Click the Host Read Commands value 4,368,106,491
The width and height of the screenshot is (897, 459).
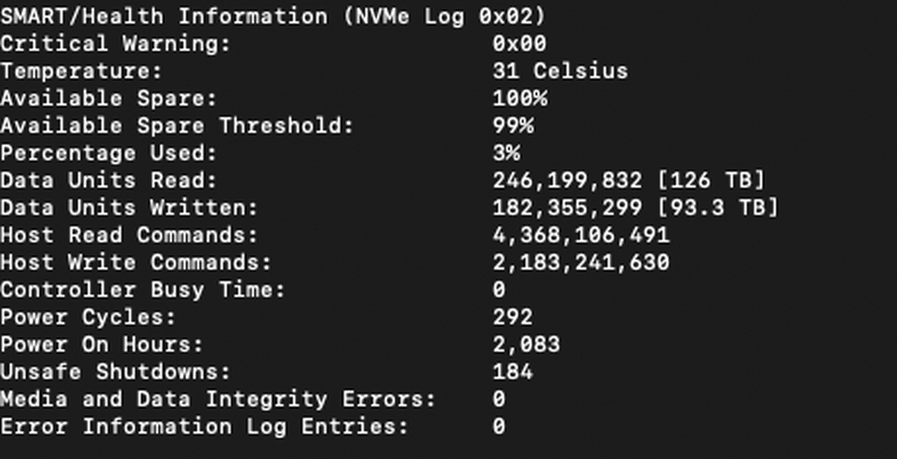point(581,236)
